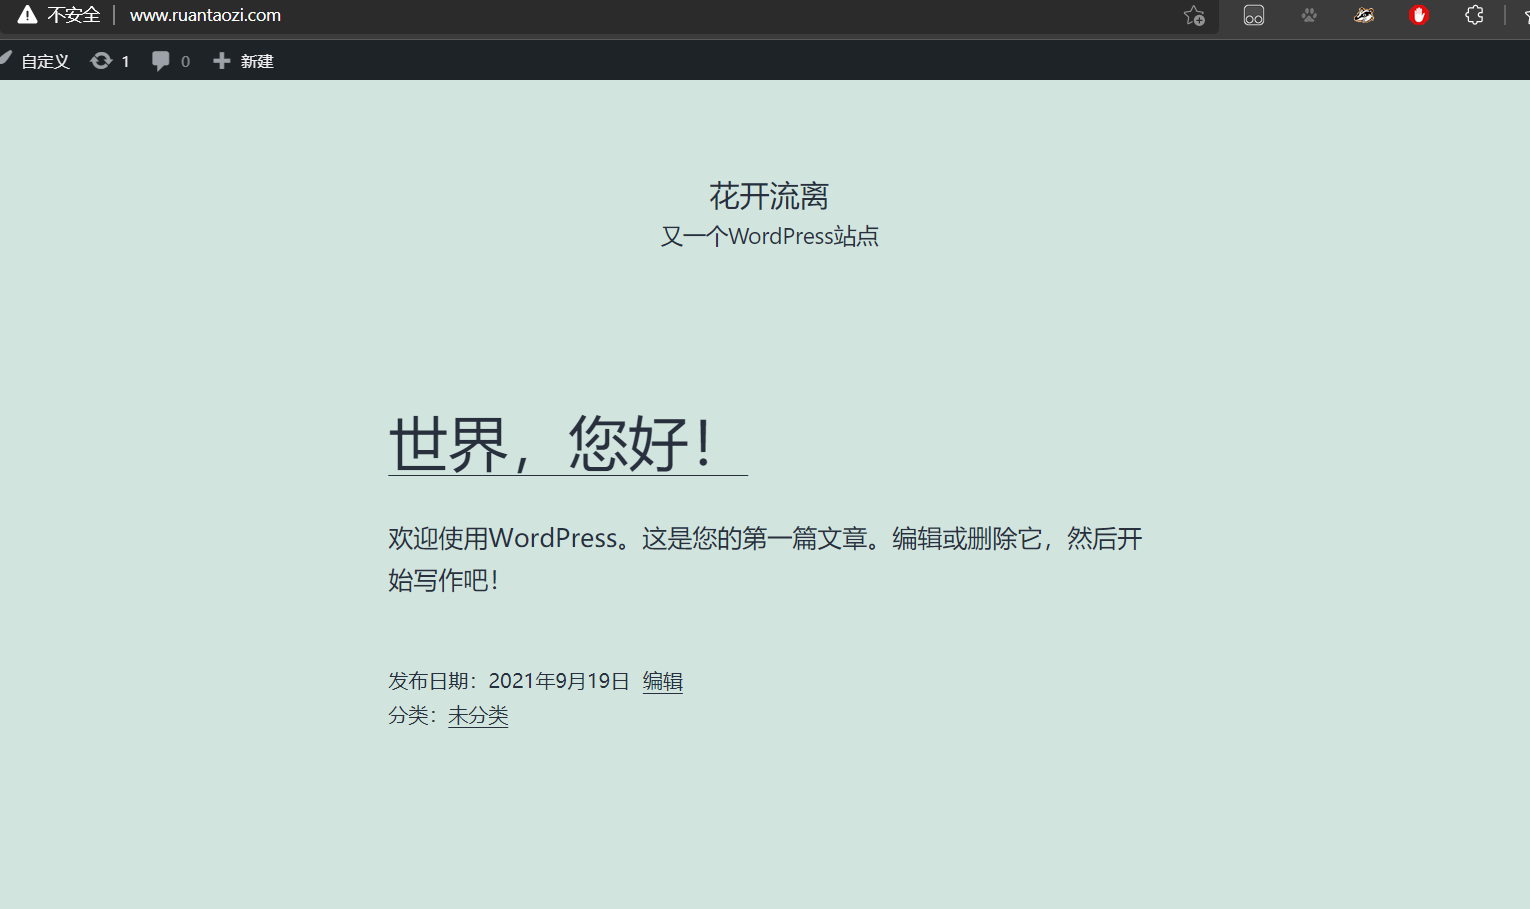Click the 不安全 security warning icon
The width and height of the screenshot is (1530, 909).
click(27, 14)
